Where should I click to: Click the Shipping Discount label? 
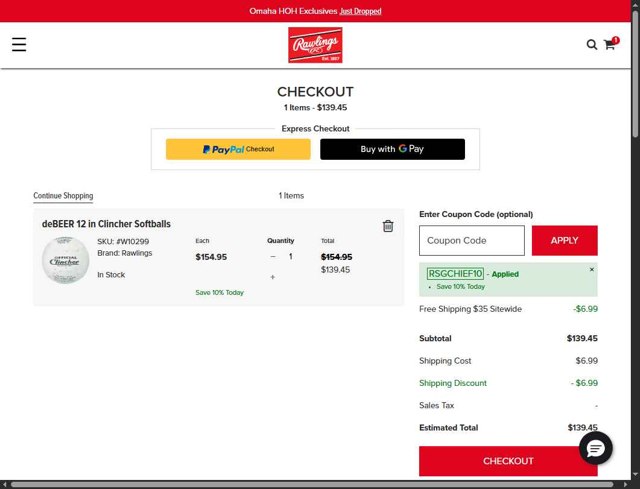(x=453, y=383)
